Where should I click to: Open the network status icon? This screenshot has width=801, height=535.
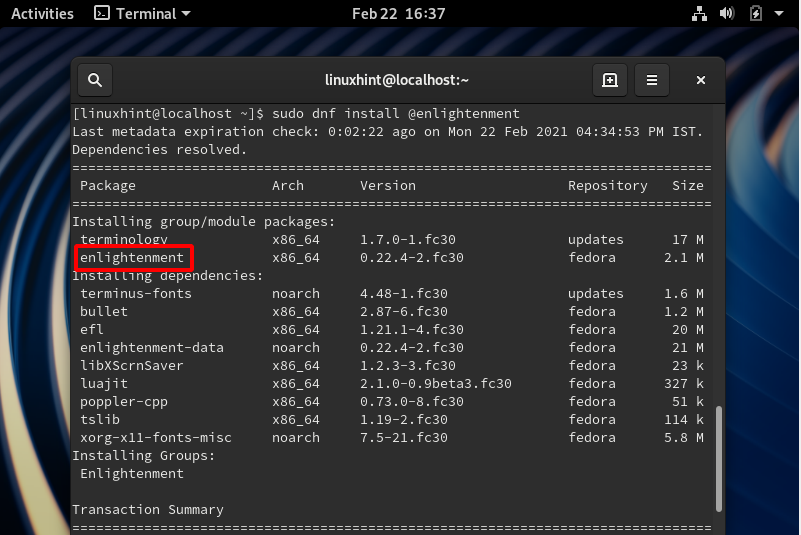click(699, 13)
